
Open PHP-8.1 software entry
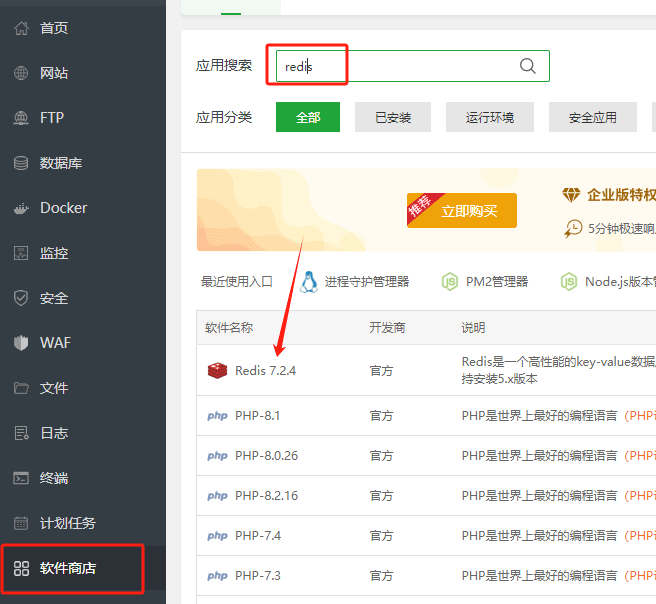point(258,416)
